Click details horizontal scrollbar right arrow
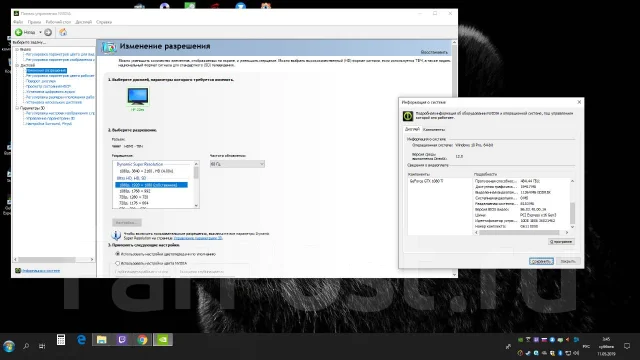This screenshot has height=360, width=640. [x=567, y=233]
